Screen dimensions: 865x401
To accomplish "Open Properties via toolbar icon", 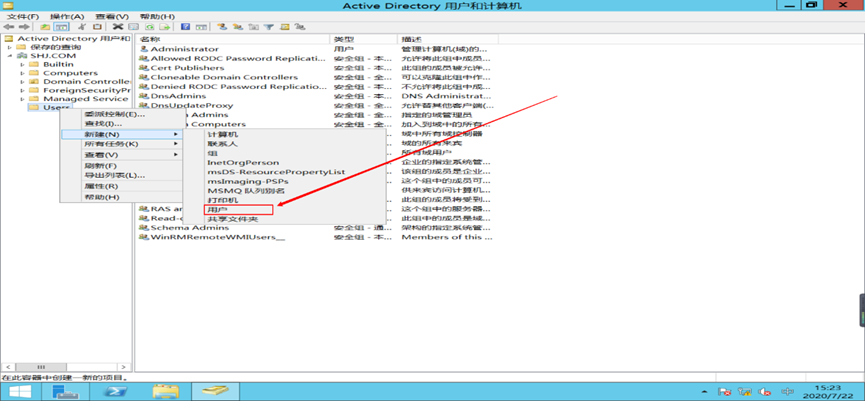I will point(133,26).
